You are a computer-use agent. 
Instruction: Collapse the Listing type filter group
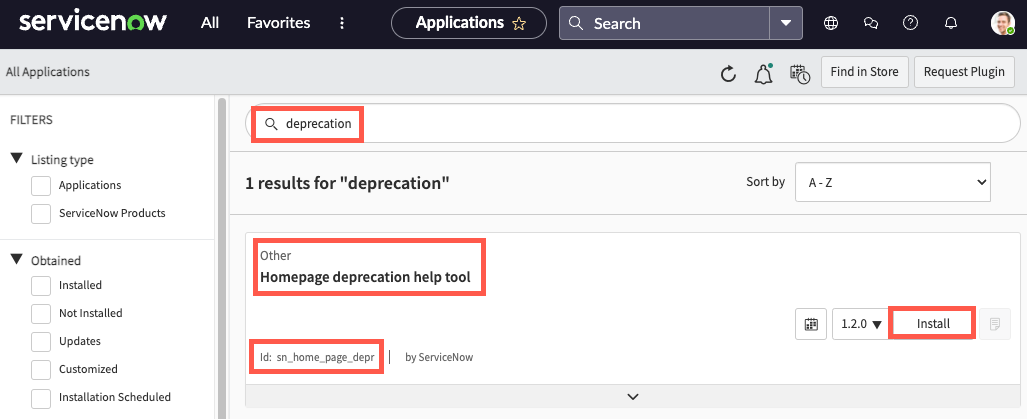click(x=17, y=159)
